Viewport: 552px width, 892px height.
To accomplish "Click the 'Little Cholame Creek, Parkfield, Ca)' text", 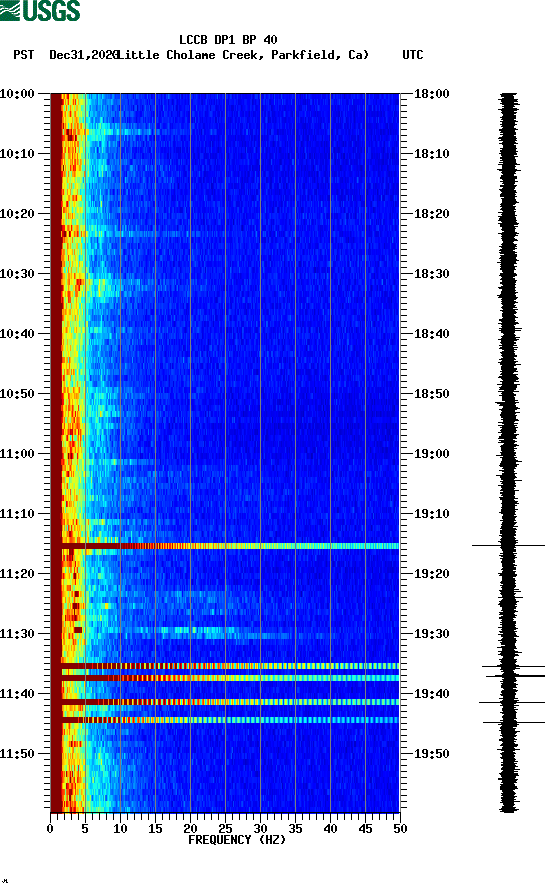I will point(243,55).
